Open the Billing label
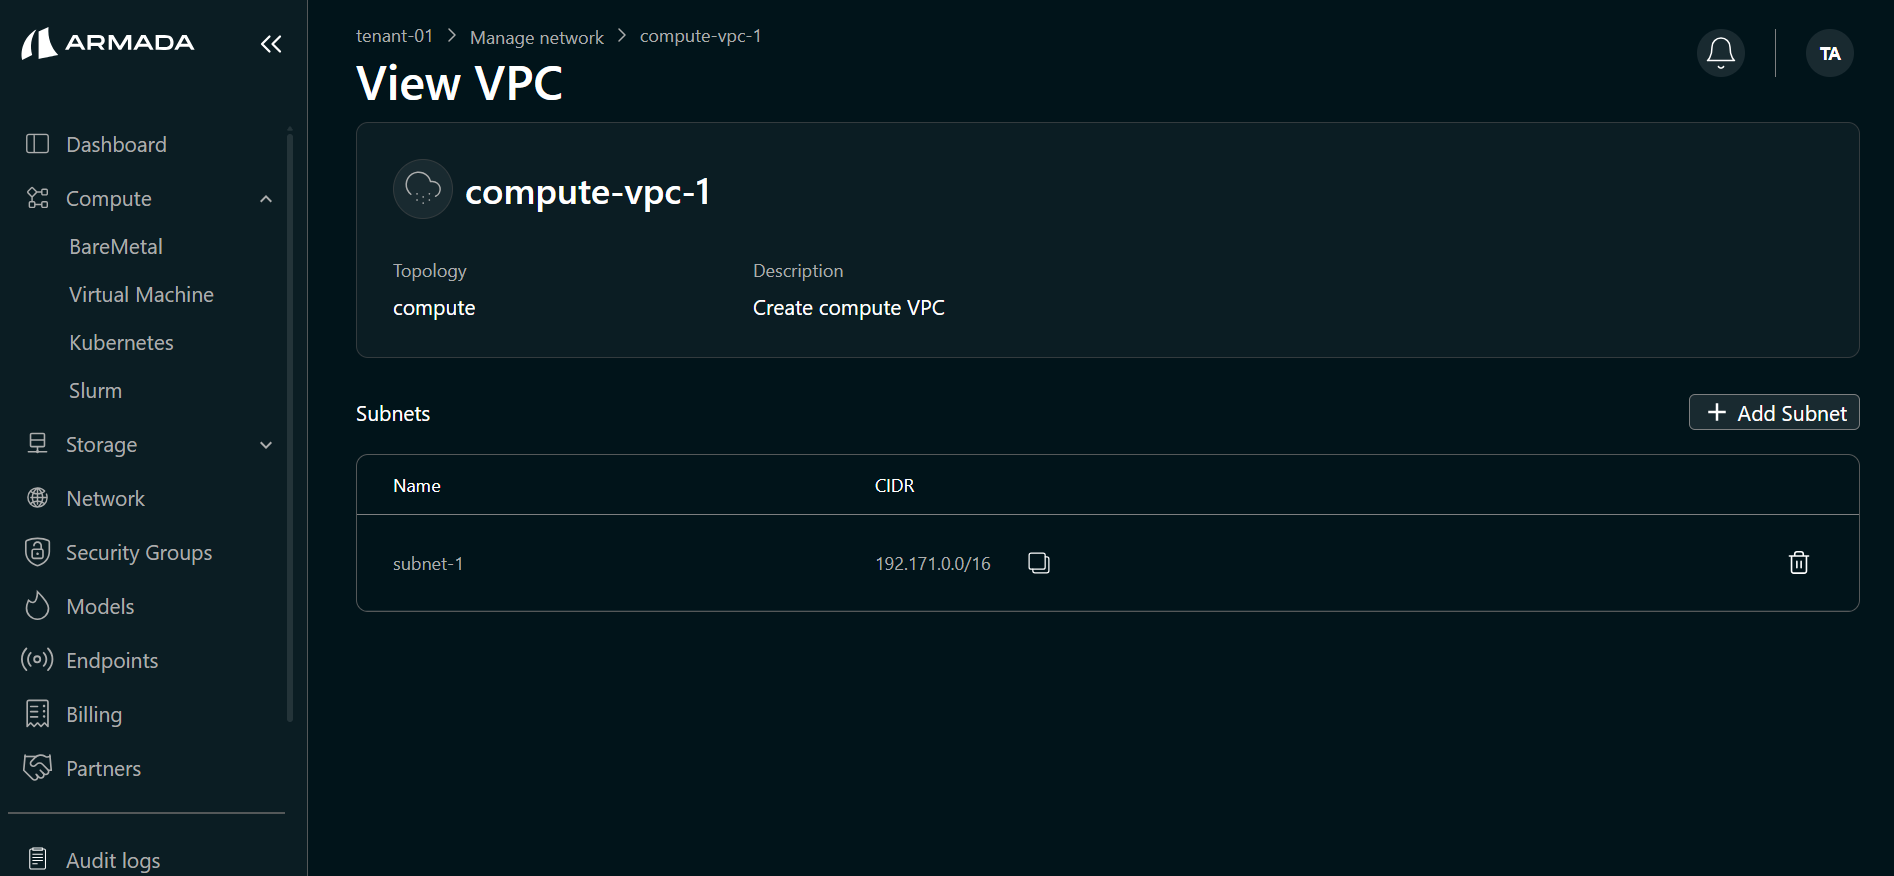1894x876 pixels. tap(94, 715)
